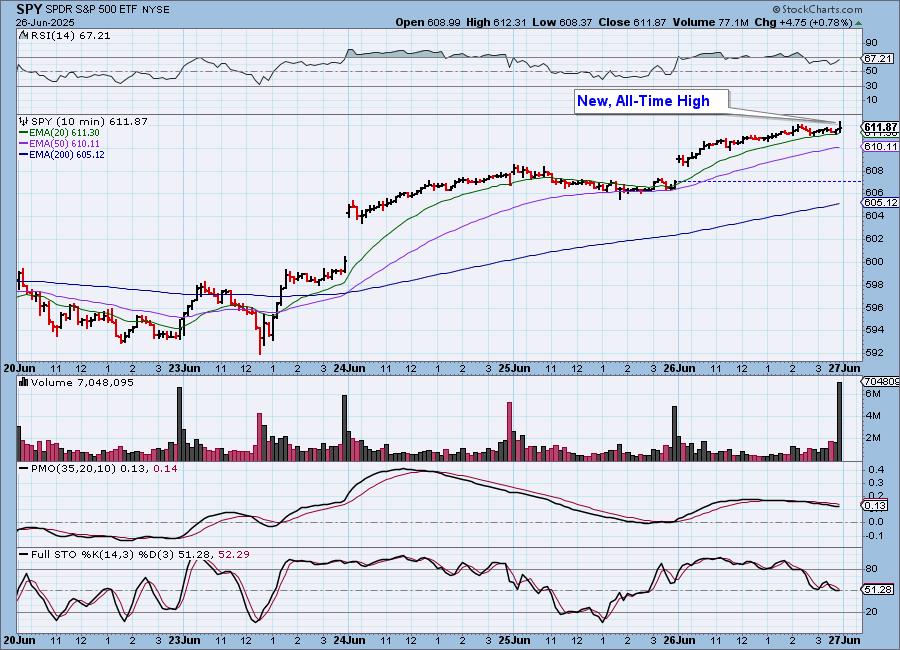Select the navy EMA(200) legend line swatch
Screen dimensions: 900x650
point(23,154)
